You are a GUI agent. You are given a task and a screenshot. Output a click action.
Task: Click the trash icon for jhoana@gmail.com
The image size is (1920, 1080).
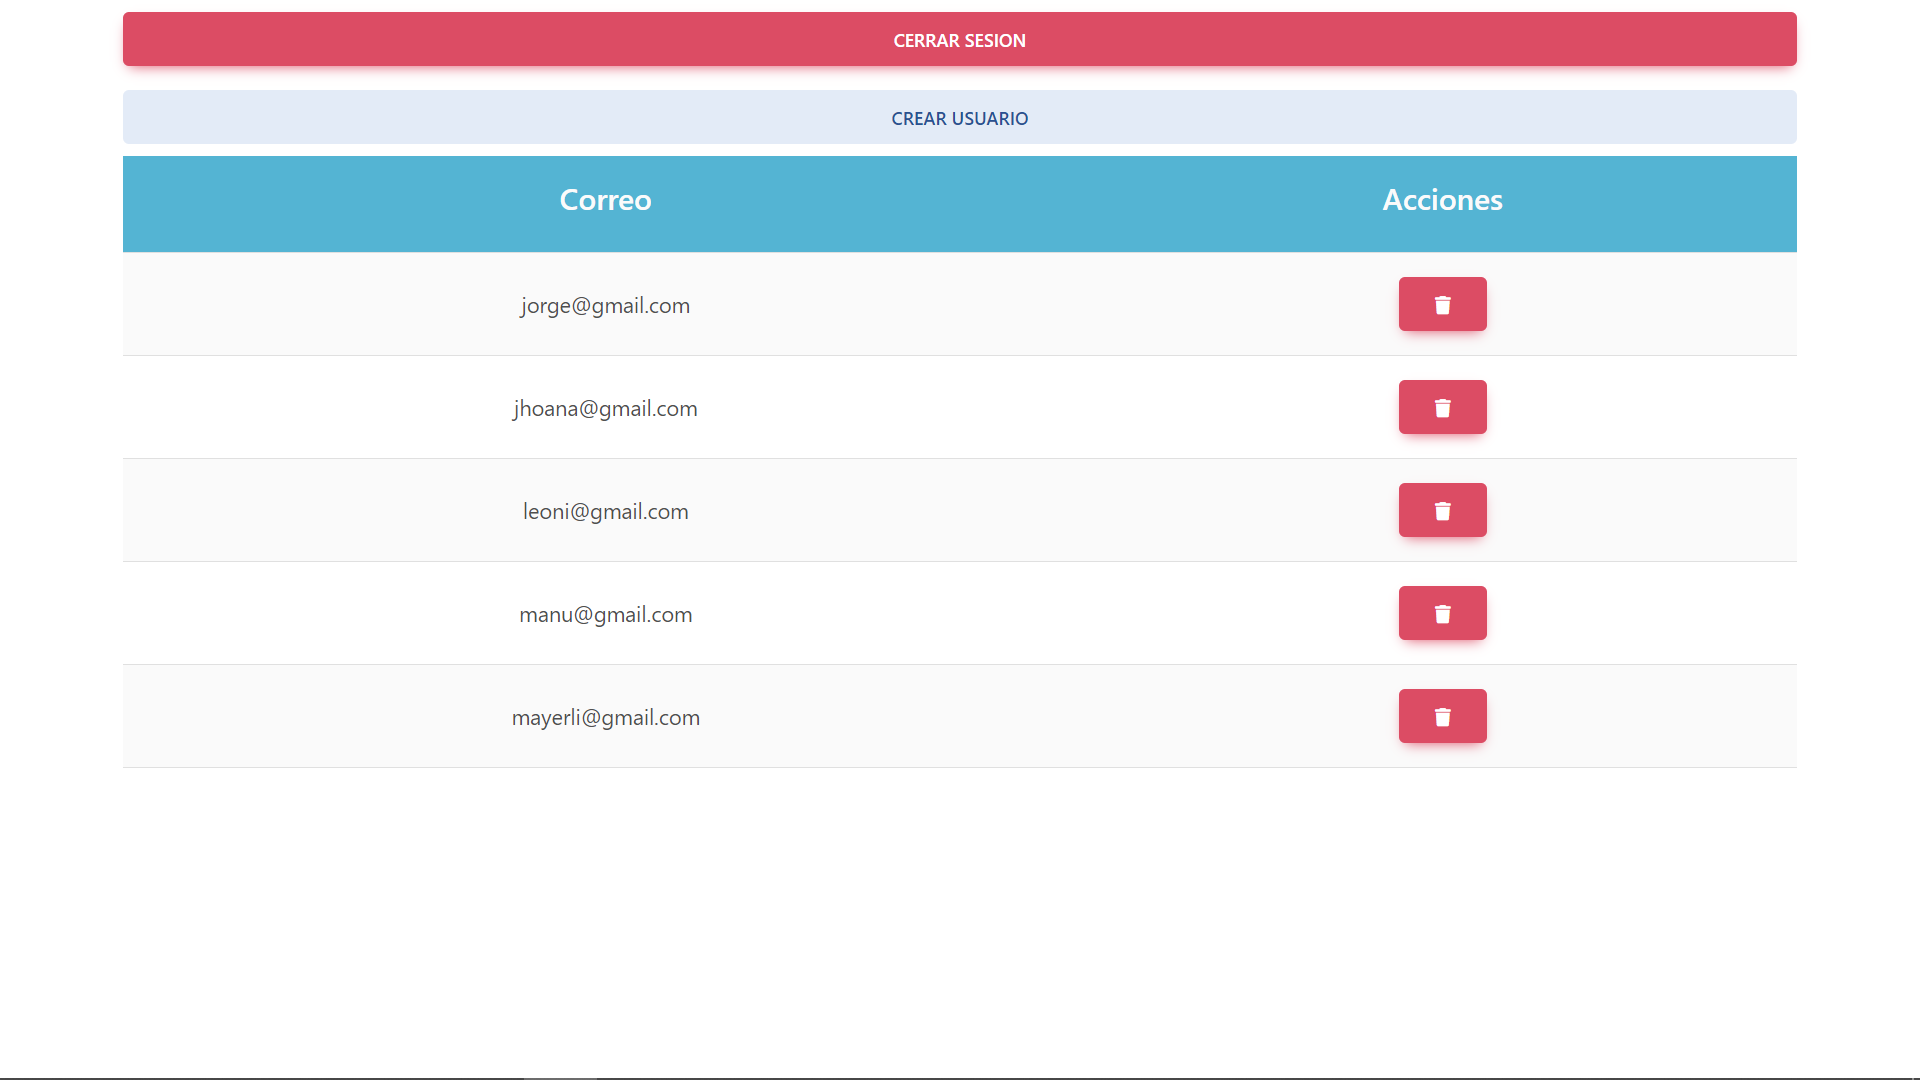tap(1442, 407)
